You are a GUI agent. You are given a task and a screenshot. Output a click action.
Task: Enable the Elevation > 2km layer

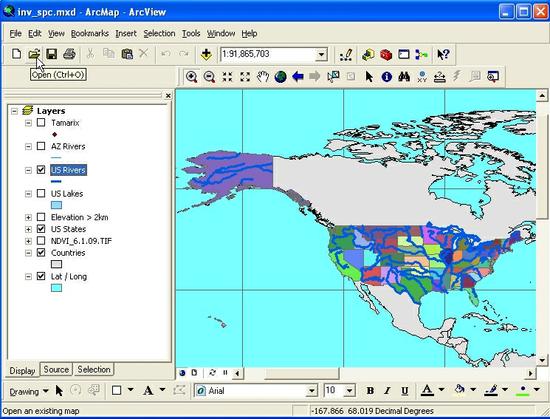(41, 217)
